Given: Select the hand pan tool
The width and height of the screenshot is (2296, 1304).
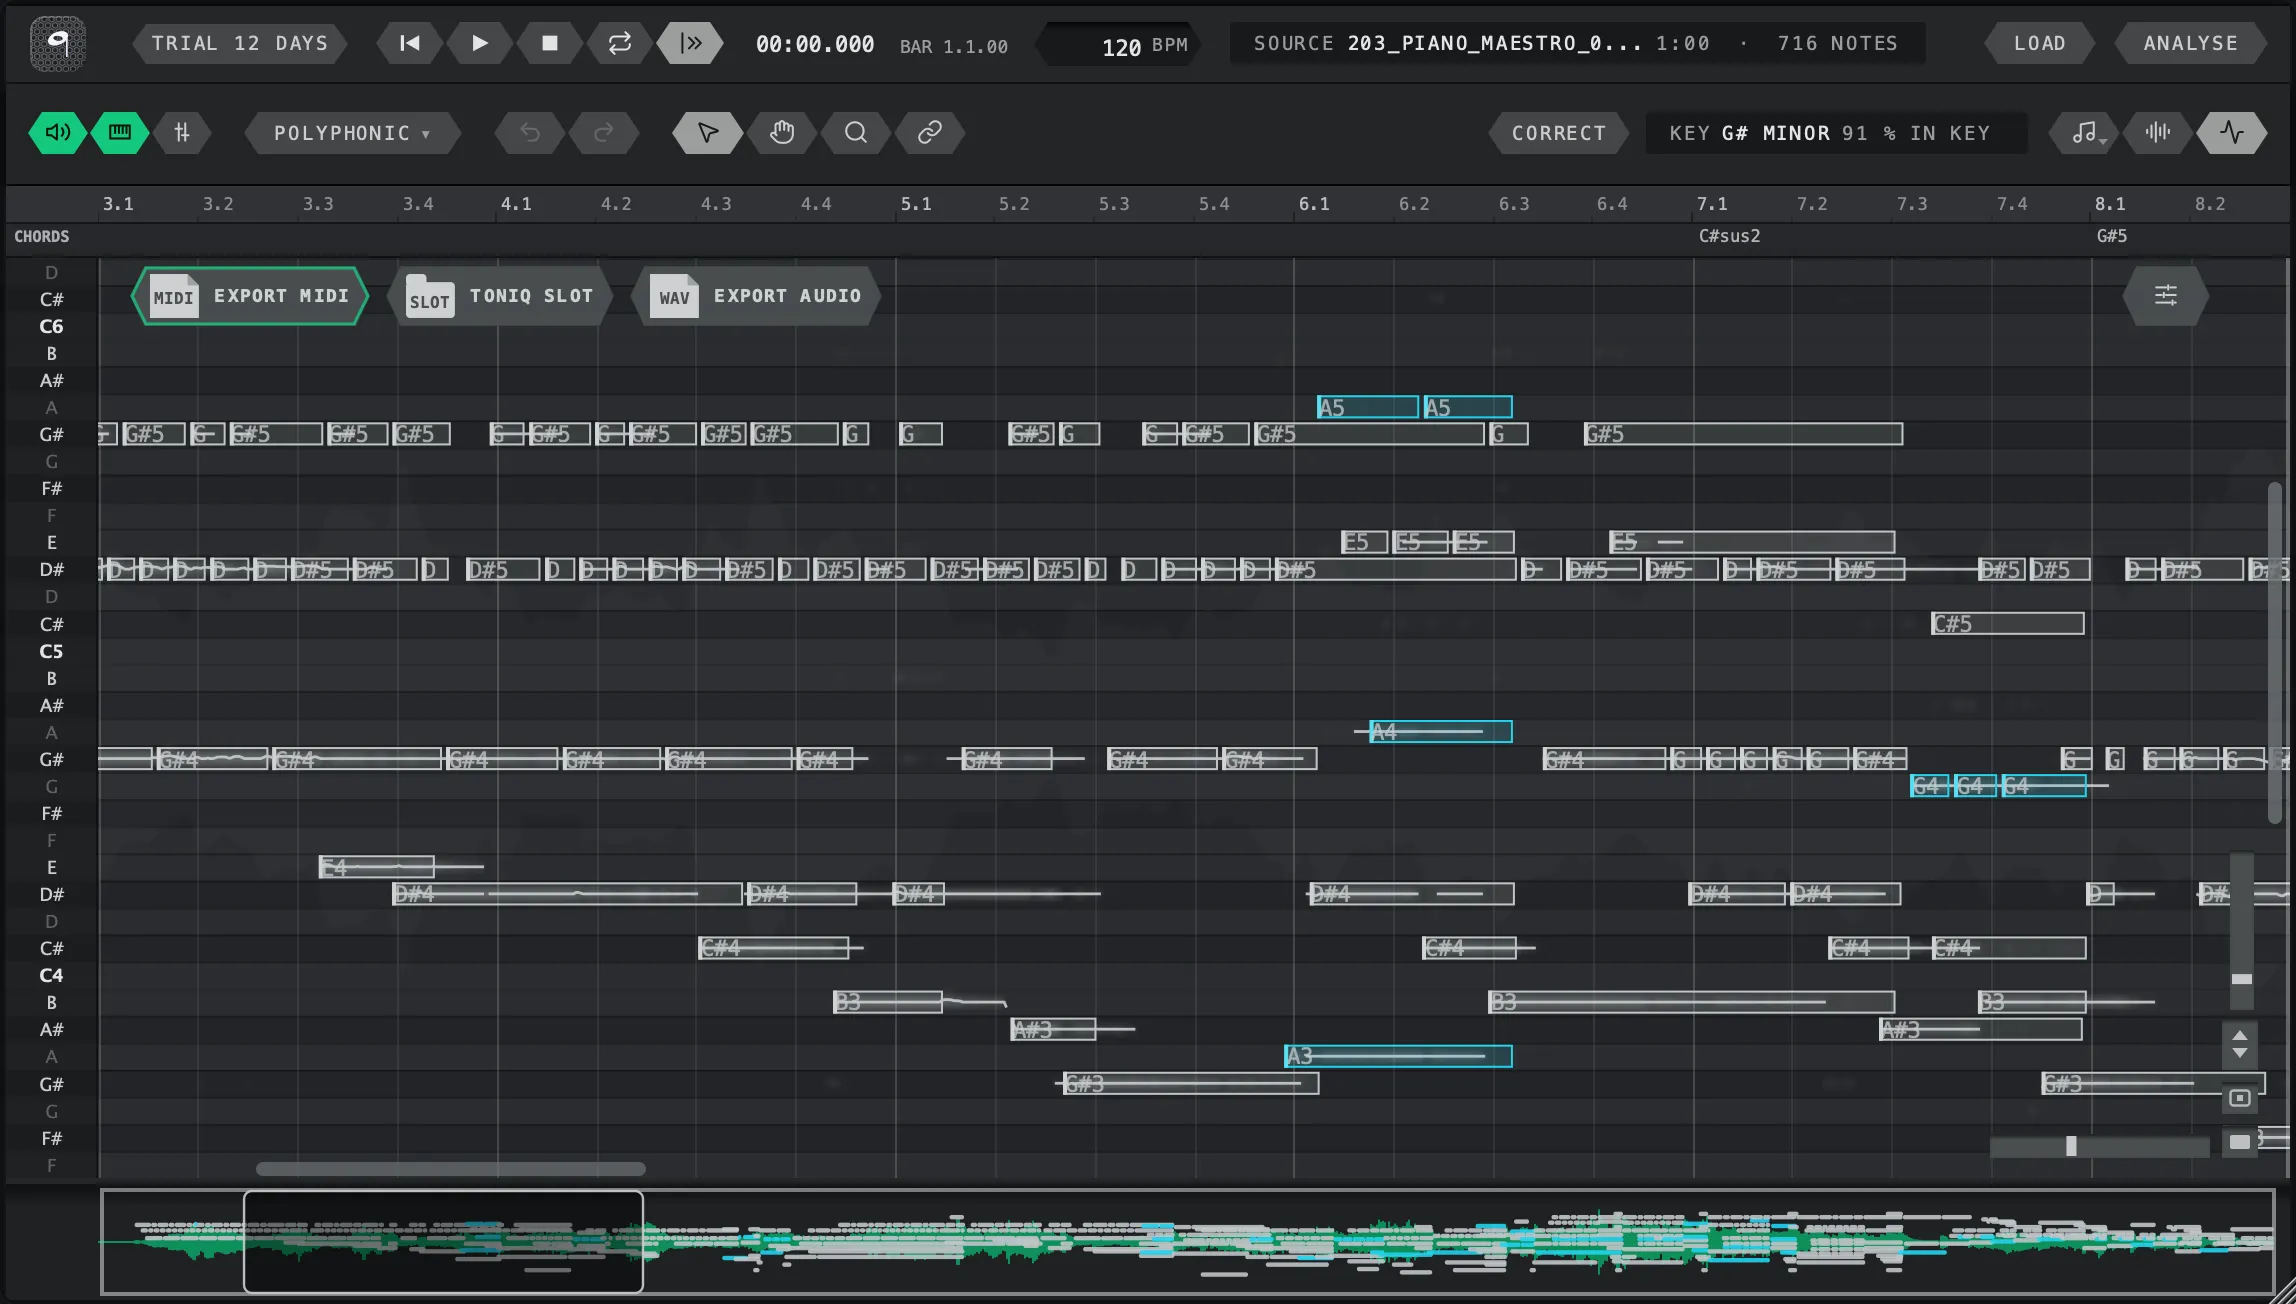Looking at the screenshot, I should (x=782, y=132).
